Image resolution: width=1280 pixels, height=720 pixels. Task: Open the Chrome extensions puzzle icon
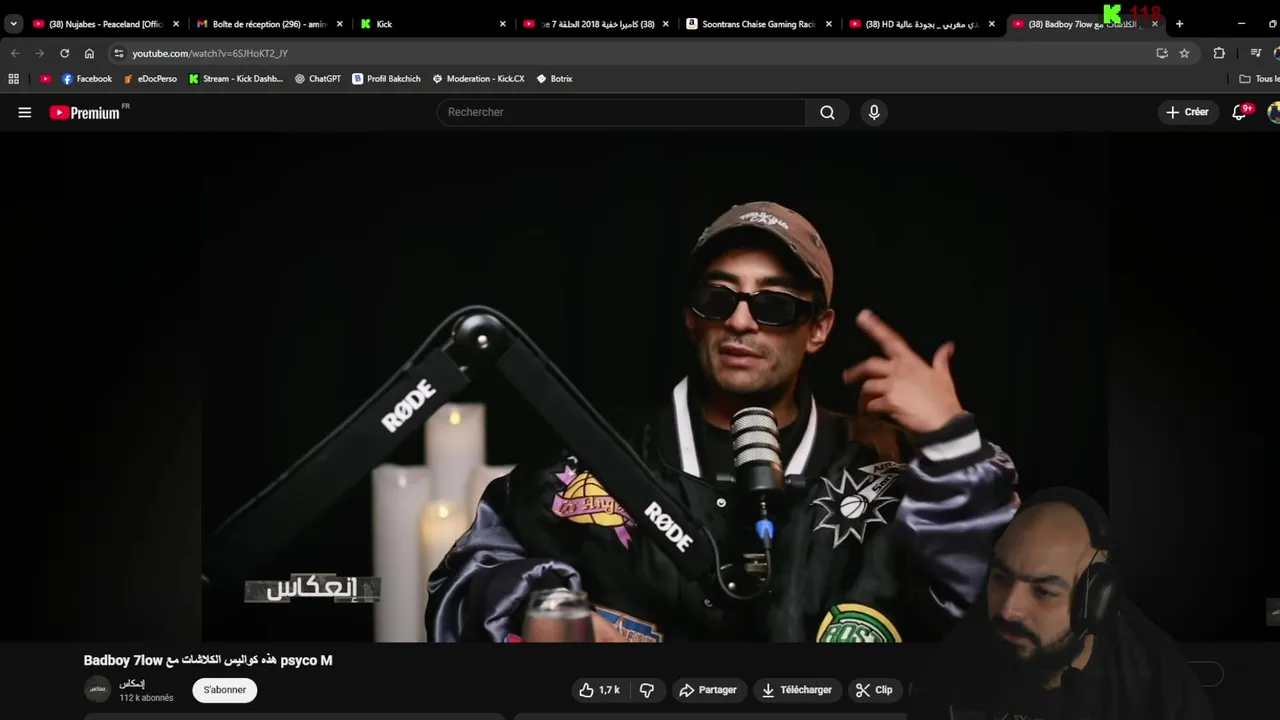pos(1219,53)
